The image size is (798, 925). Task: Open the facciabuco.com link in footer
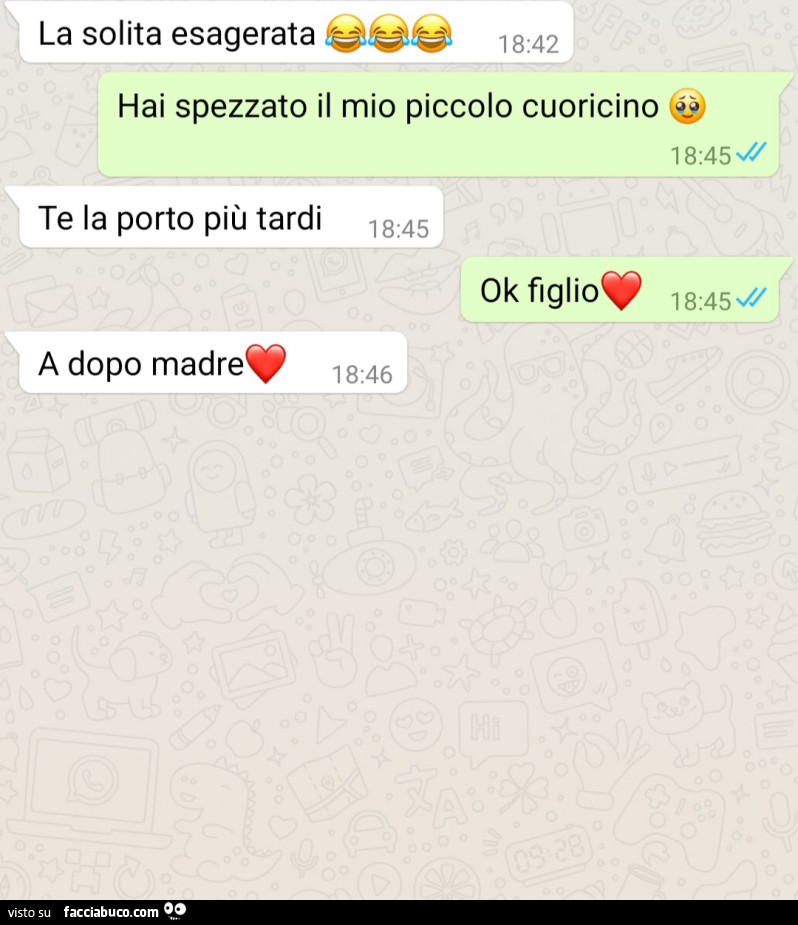point(111,912)
